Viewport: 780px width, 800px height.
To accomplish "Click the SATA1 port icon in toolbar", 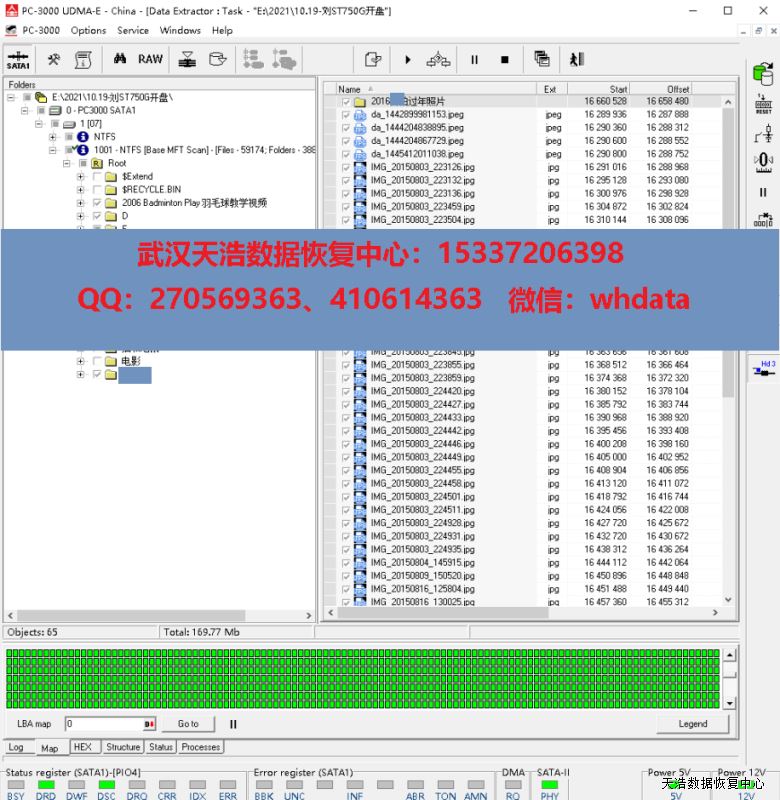I will (18, 59).
